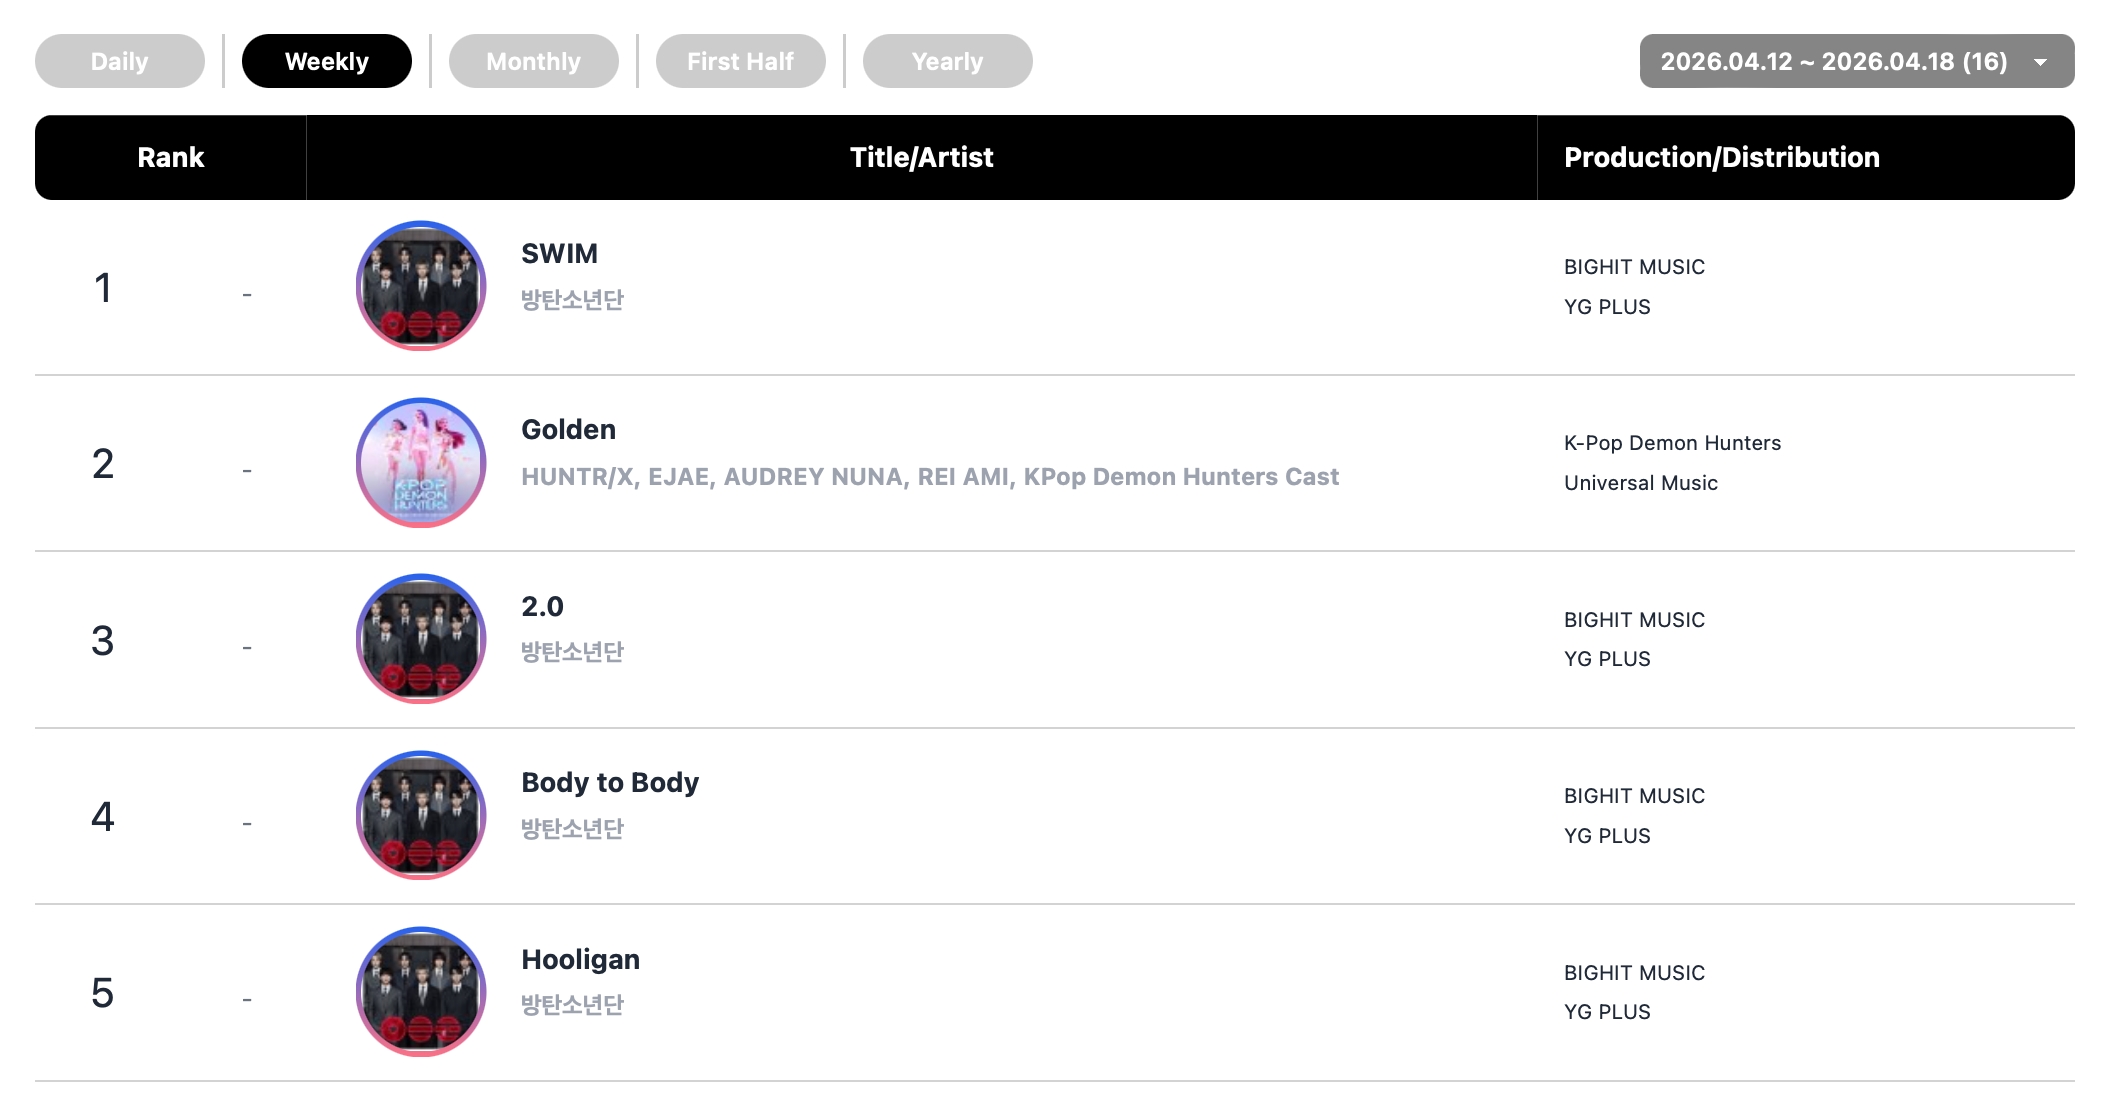Switch to the Monthly chart tab

click(x=534, y=61)
